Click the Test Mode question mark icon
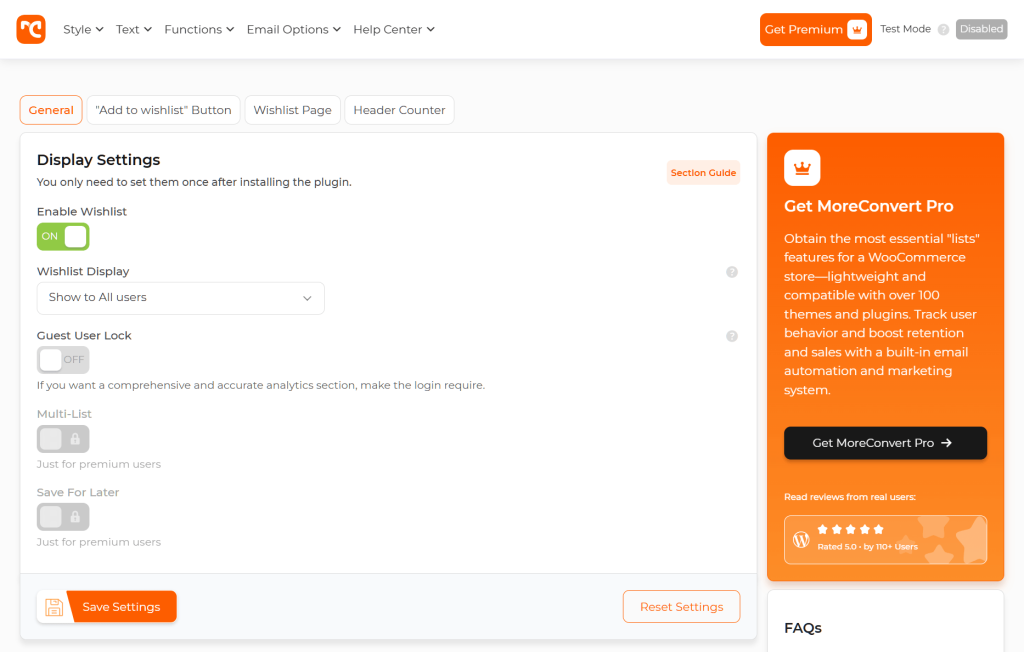Image resolution: width=1024 pixels, height=652 pixels. coord(941,29)
